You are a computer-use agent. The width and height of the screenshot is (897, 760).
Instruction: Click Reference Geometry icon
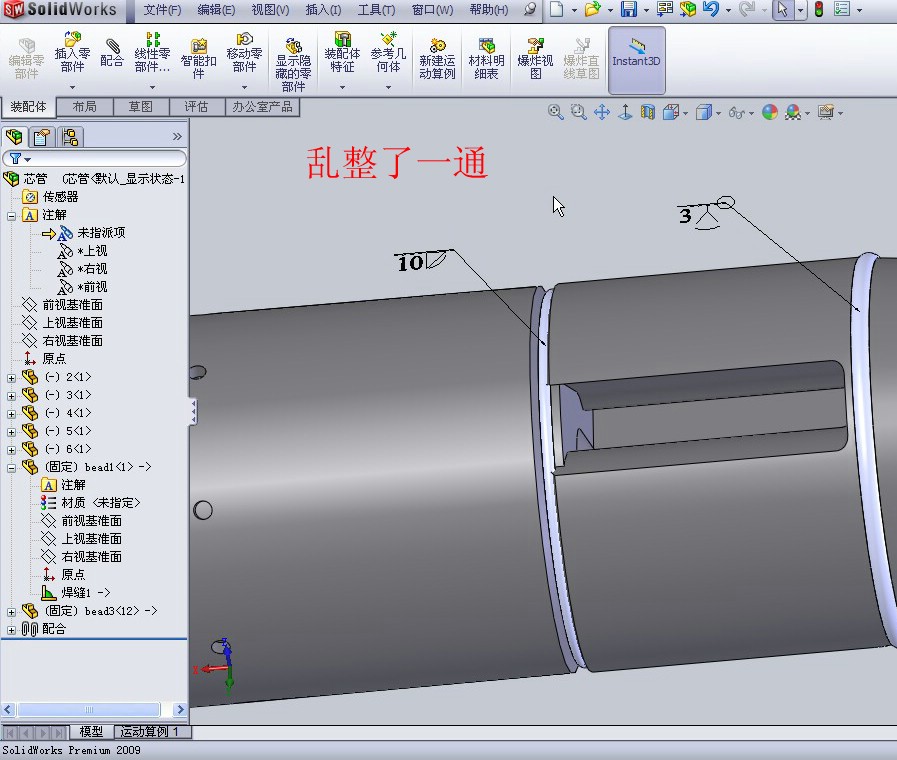[388, 53]
